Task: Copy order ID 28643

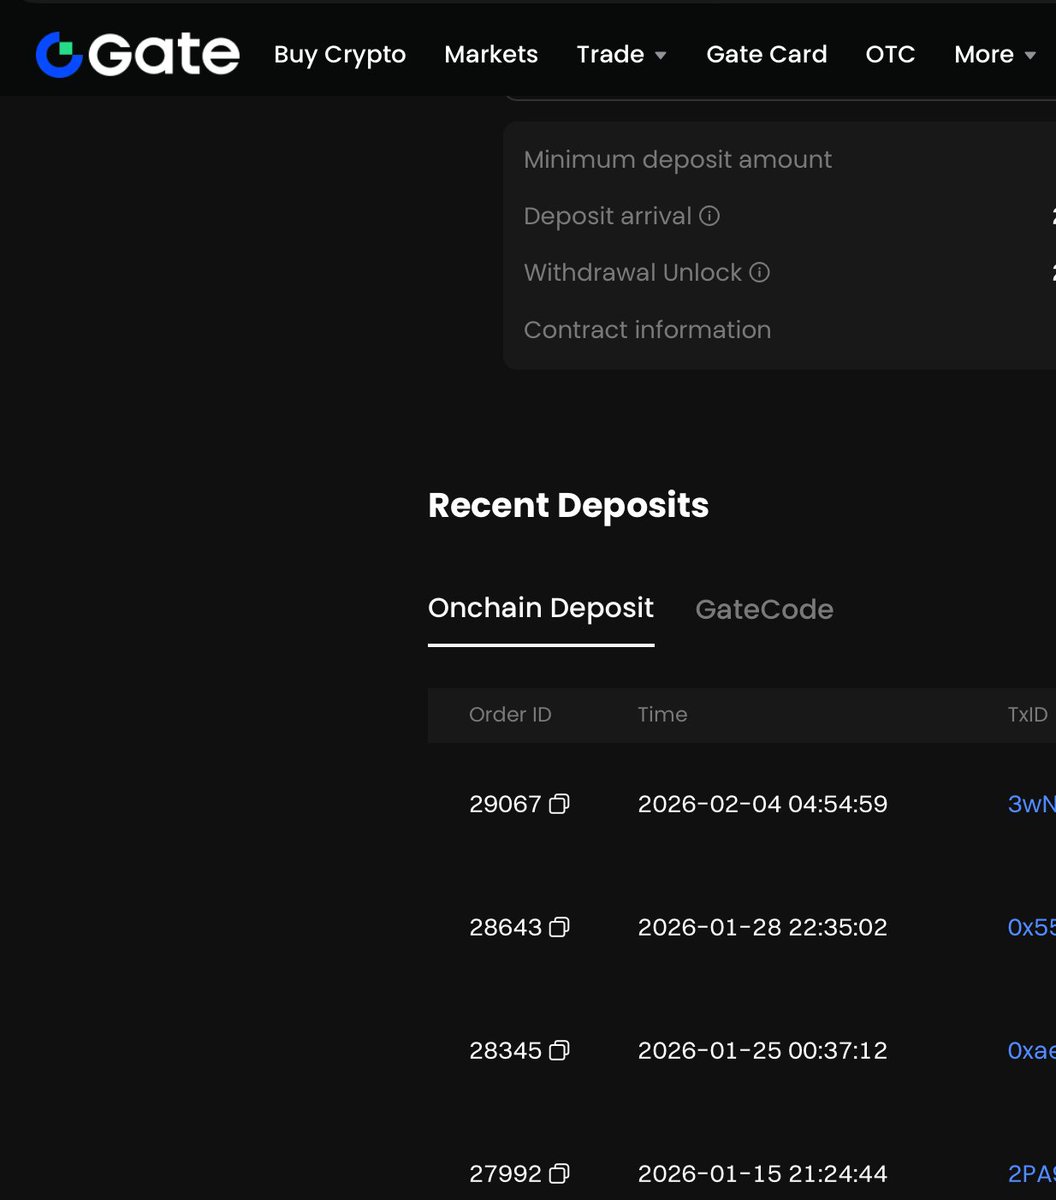Action: pos(560,927)
